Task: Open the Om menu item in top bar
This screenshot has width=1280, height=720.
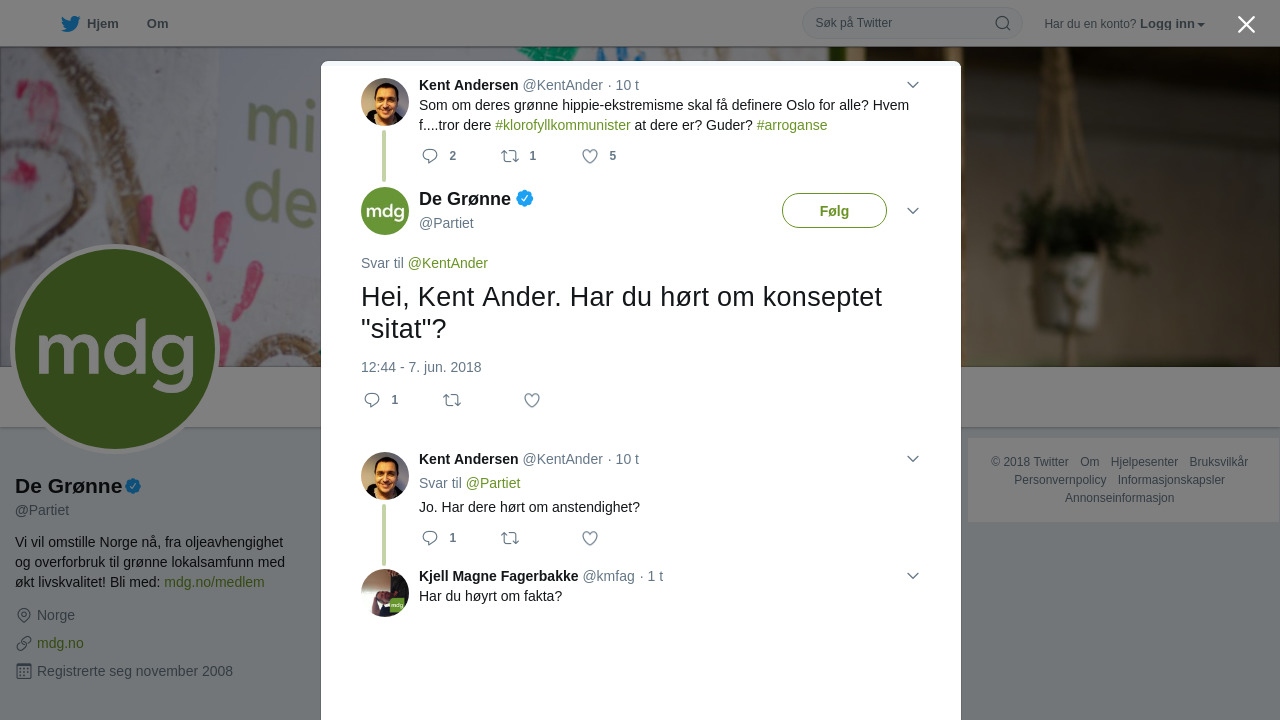Action: click(x=157, y=23)
